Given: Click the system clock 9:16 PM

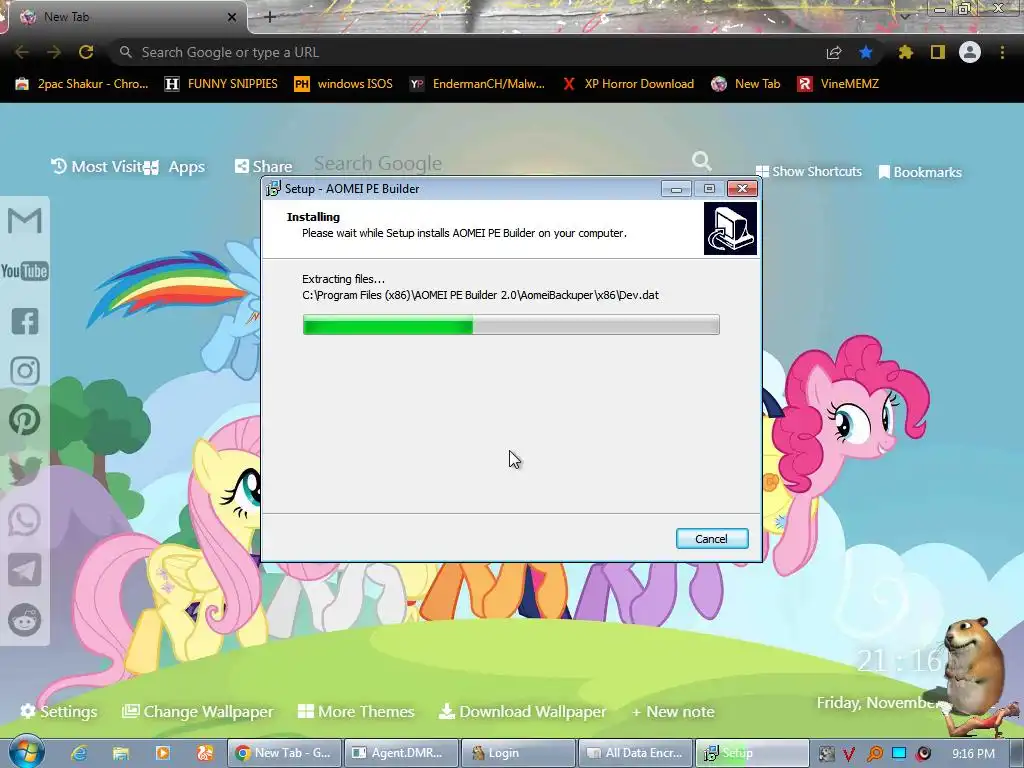Looking at the screenshot, I should point(973,754).
